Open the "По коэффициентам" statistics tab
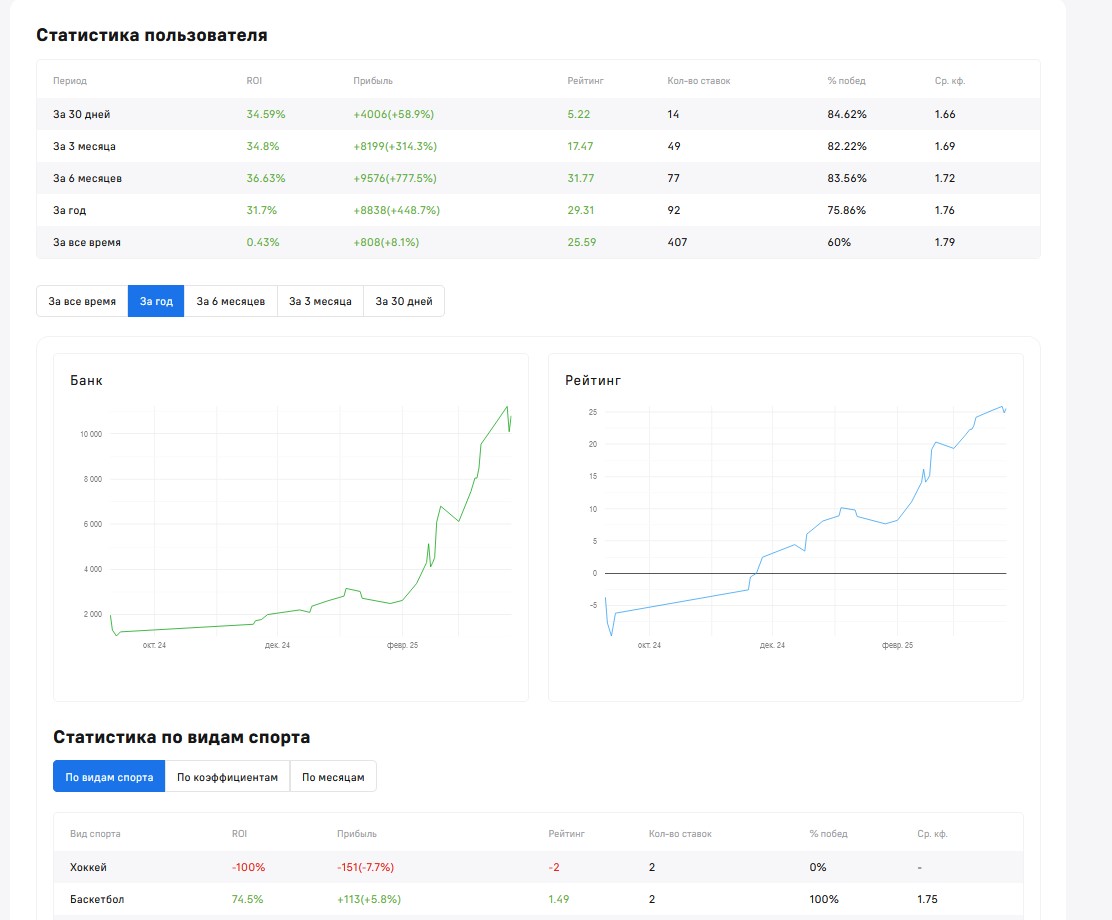Screen dimensions: 1112x920 point(227,777)
